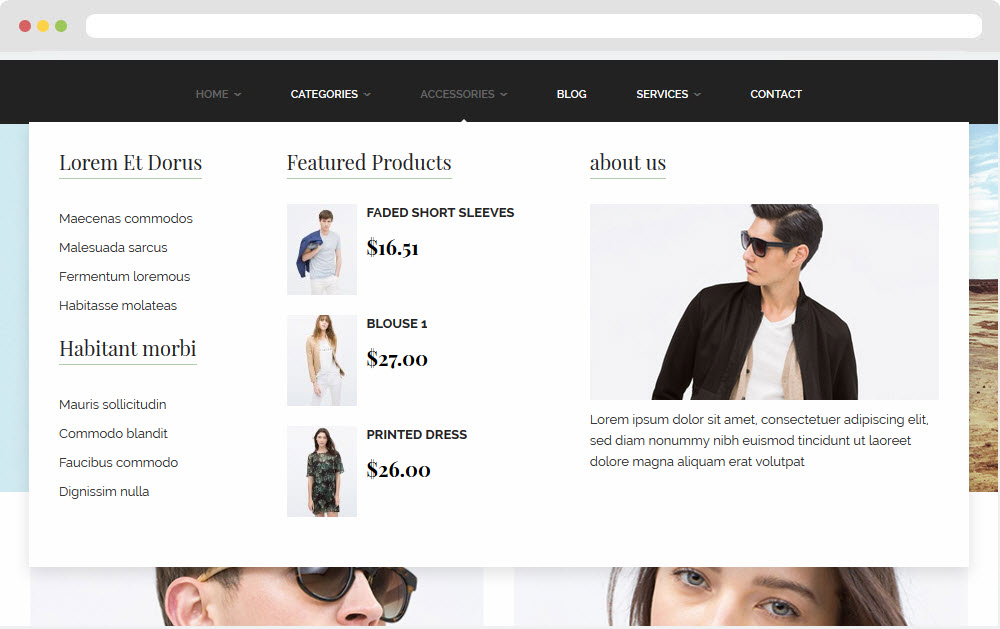1000x629 pixels.
Task: Visit the Habitasse molateas link
Action: point(118,306)
